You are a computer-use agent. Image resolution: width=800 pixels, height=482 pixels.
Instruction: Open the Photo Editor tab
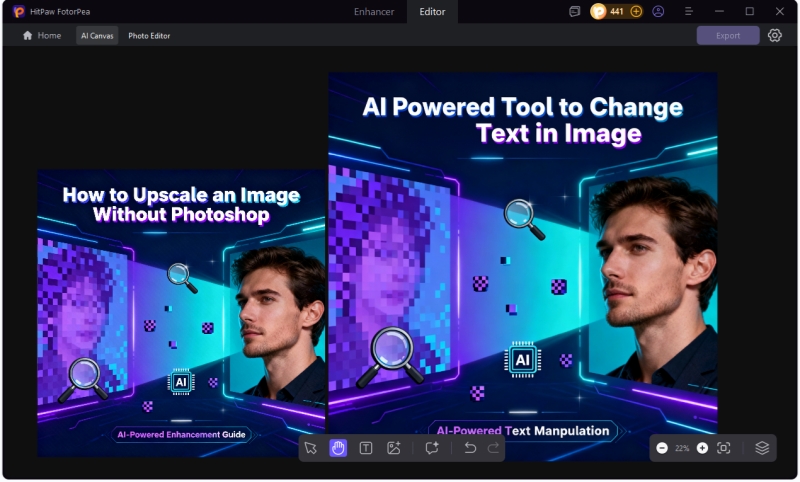pyautogui.click(x=149, y=36)
